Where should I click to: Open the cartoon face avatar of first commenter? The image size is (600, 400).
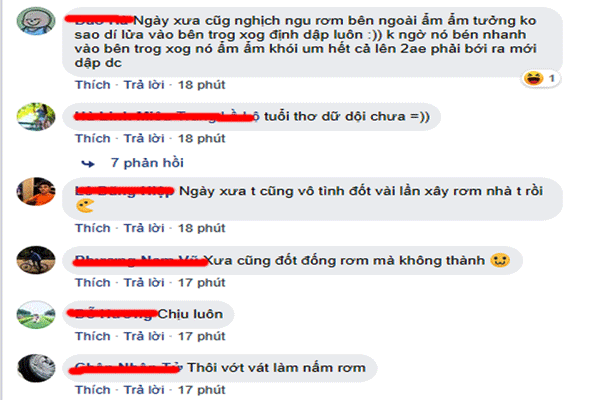(x=36, y=21)
